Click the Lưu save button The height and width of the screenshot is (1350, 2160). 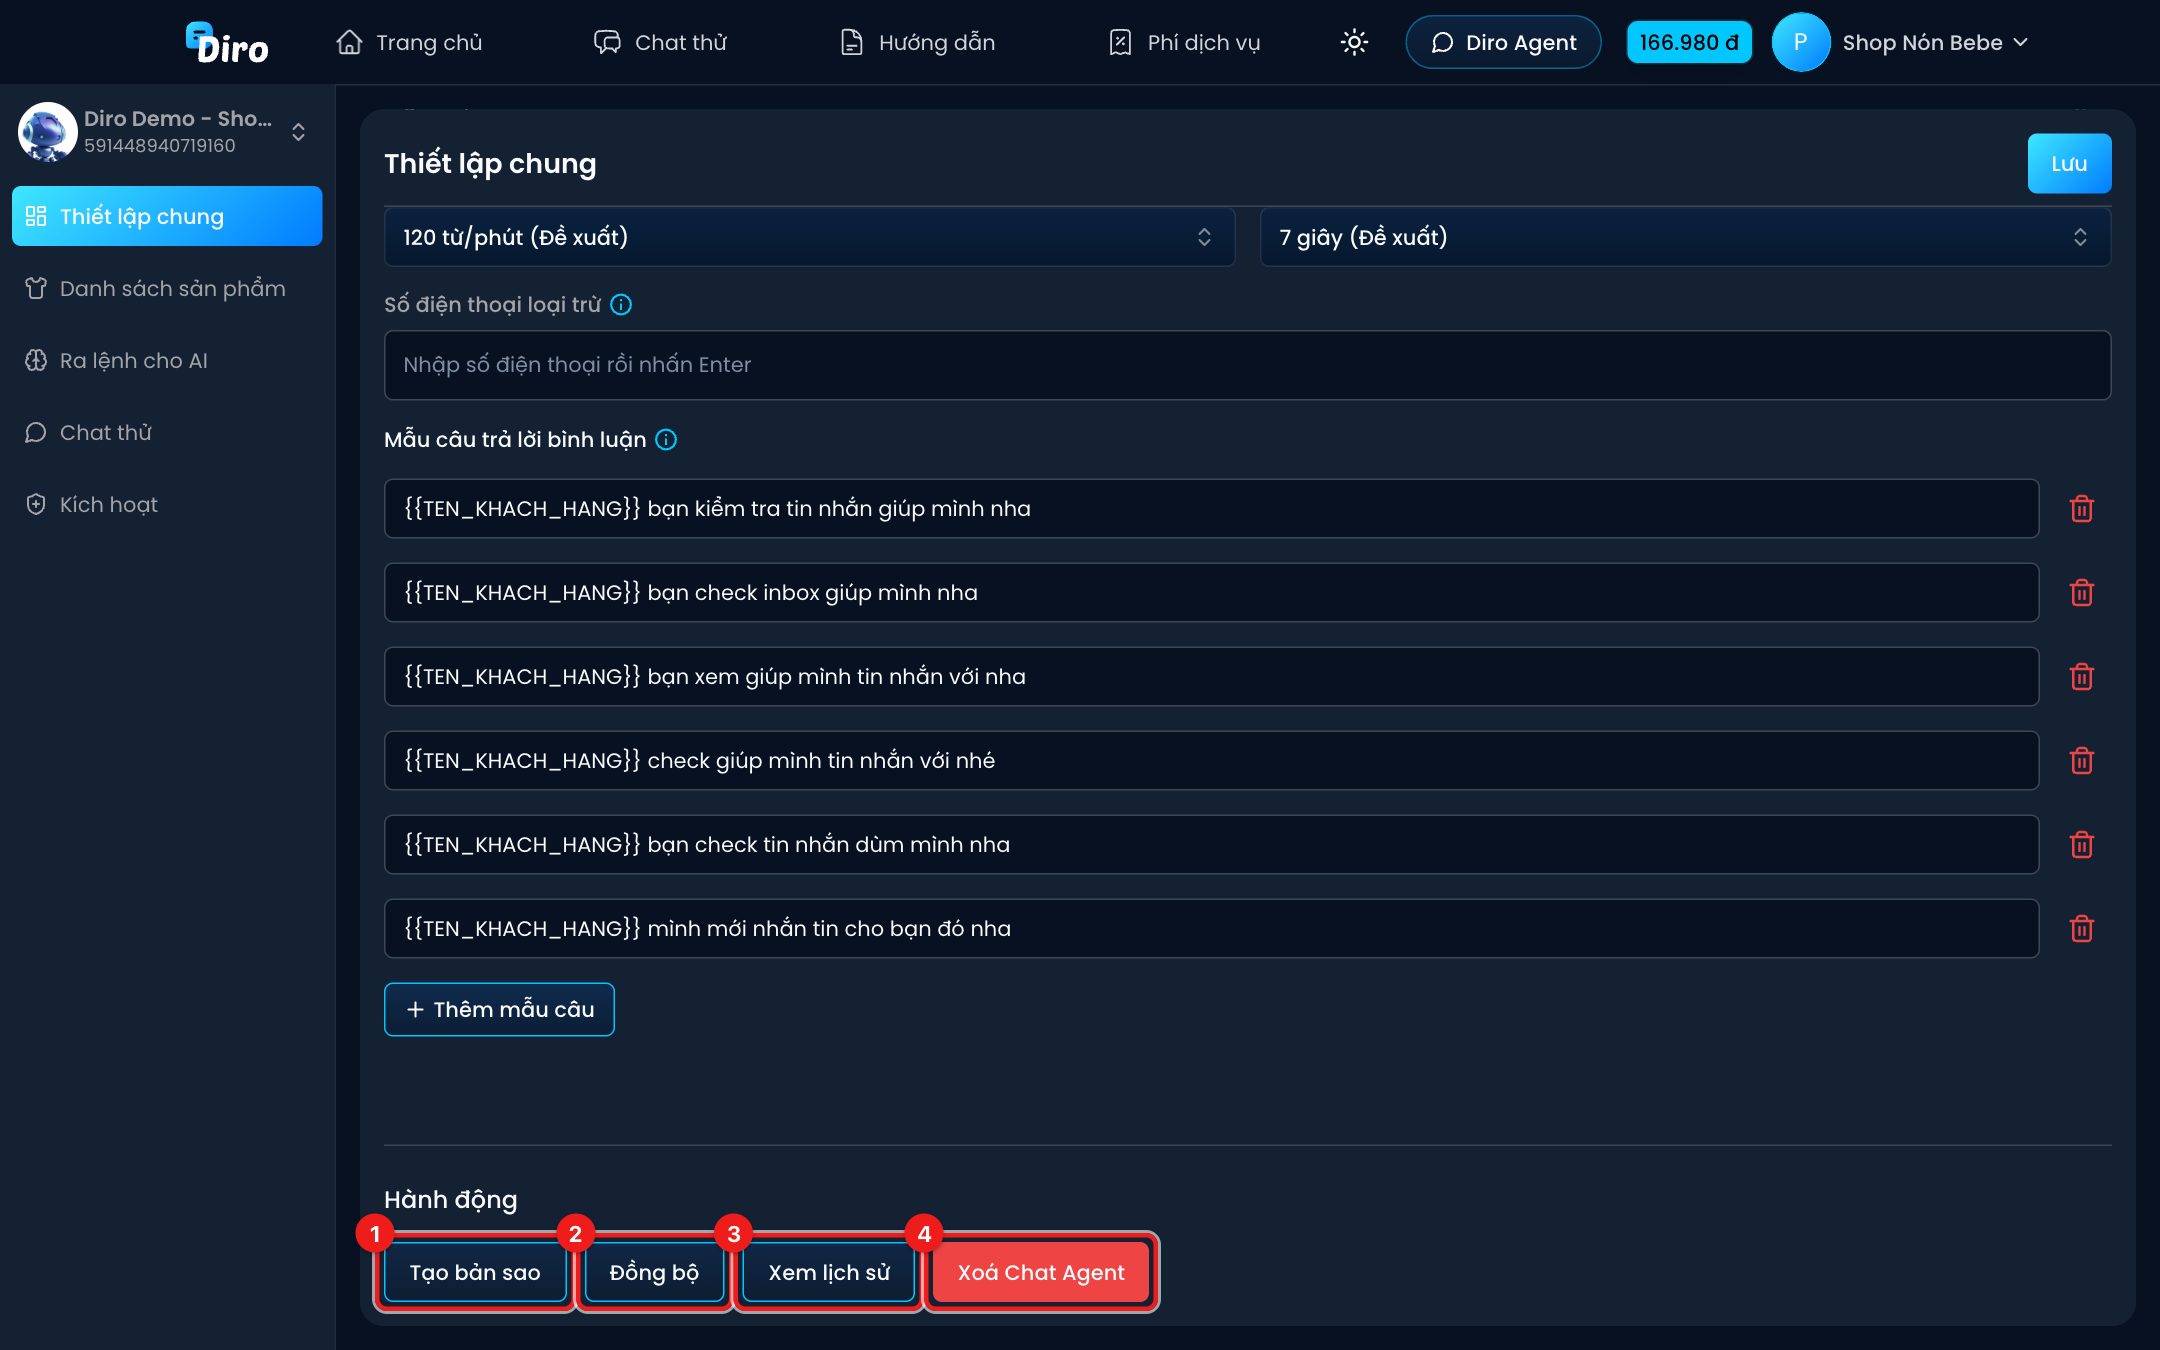(2069, 164)
